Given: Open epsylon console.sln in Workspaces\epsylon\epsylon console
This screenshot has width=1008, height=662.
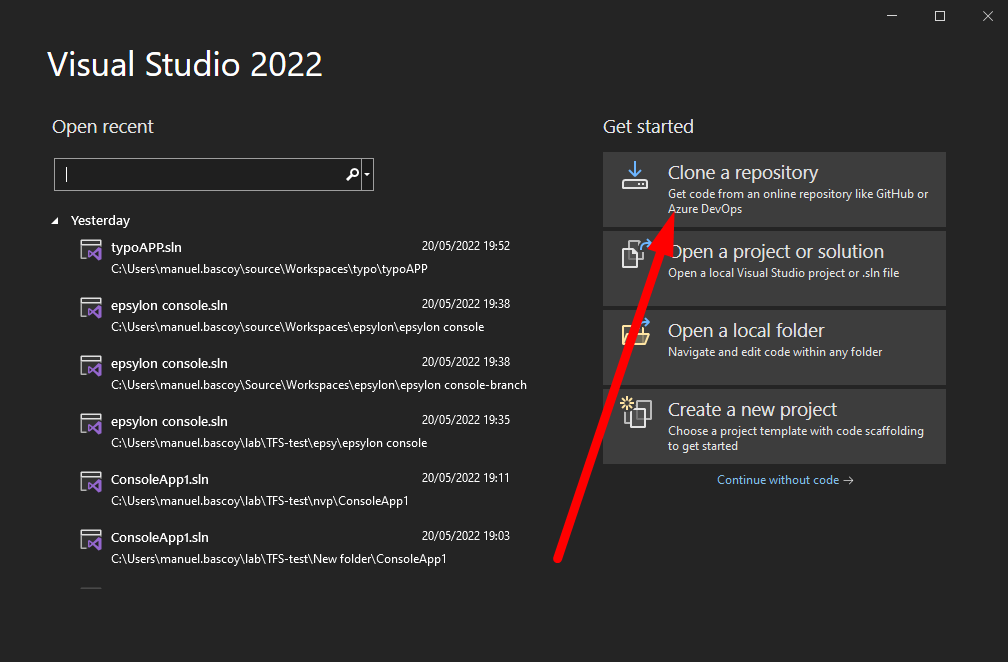Looking at the screenshot, I should (169, 305).
